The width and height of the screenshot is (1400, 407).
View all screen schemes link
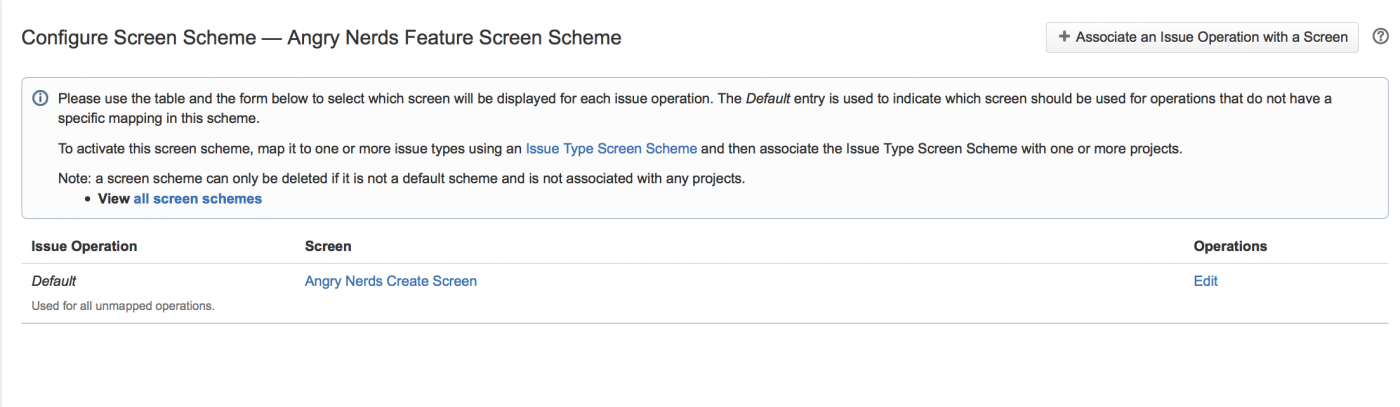pyautogui.click(x=197, y=199)
